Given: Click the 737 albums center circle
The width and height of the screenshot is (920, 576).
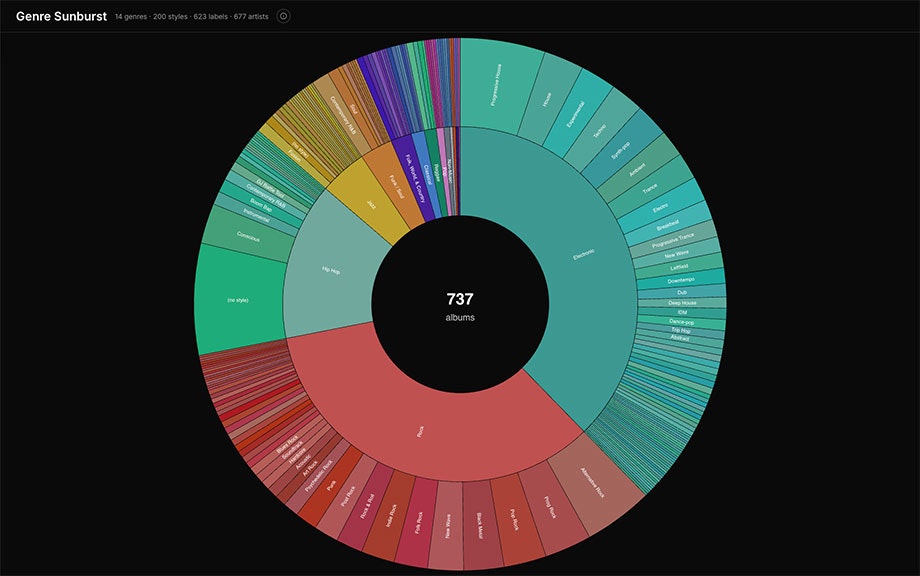Looking at the screenshot, I should click(460, 304).
